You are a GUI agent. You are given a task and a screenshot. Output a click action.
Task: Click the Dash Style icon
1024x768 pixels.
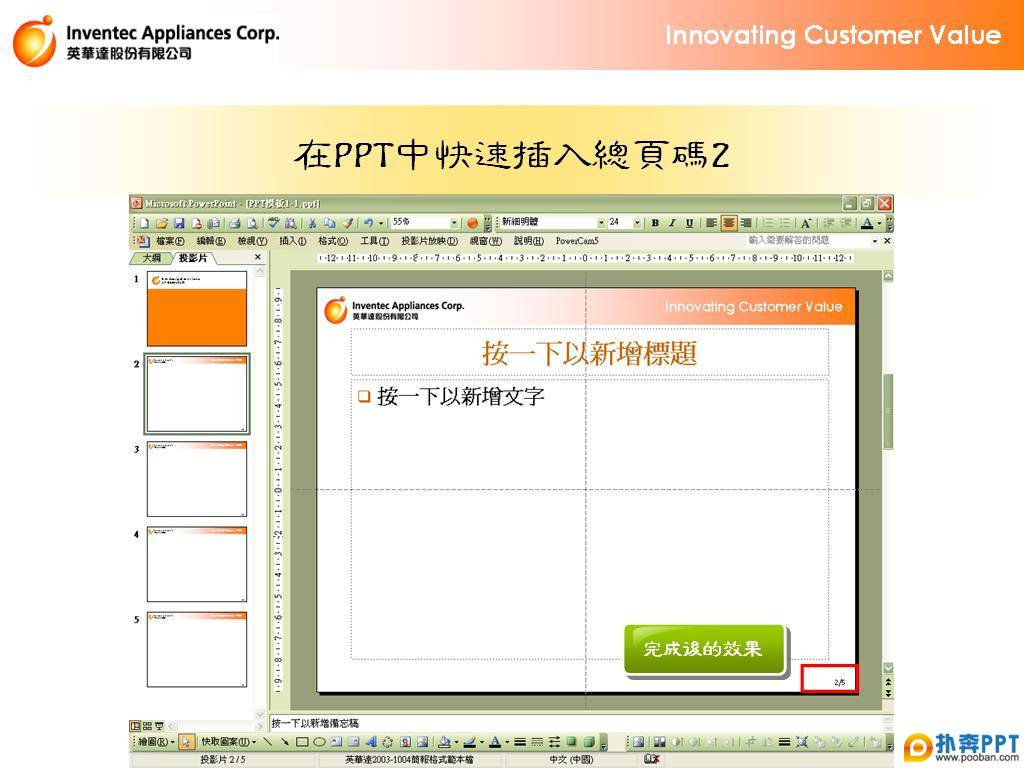click(537, 742)
